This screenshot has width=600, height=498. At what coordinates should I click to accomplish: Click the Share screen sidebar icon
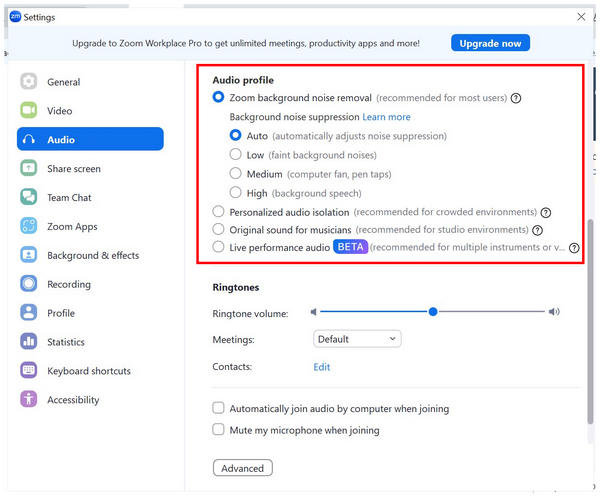(29, 168)
